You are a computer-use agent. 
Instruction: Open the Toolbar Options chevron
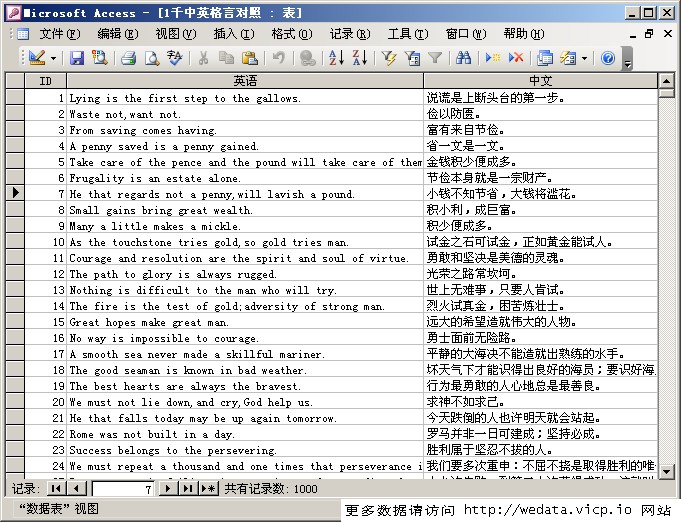[627, 59]
